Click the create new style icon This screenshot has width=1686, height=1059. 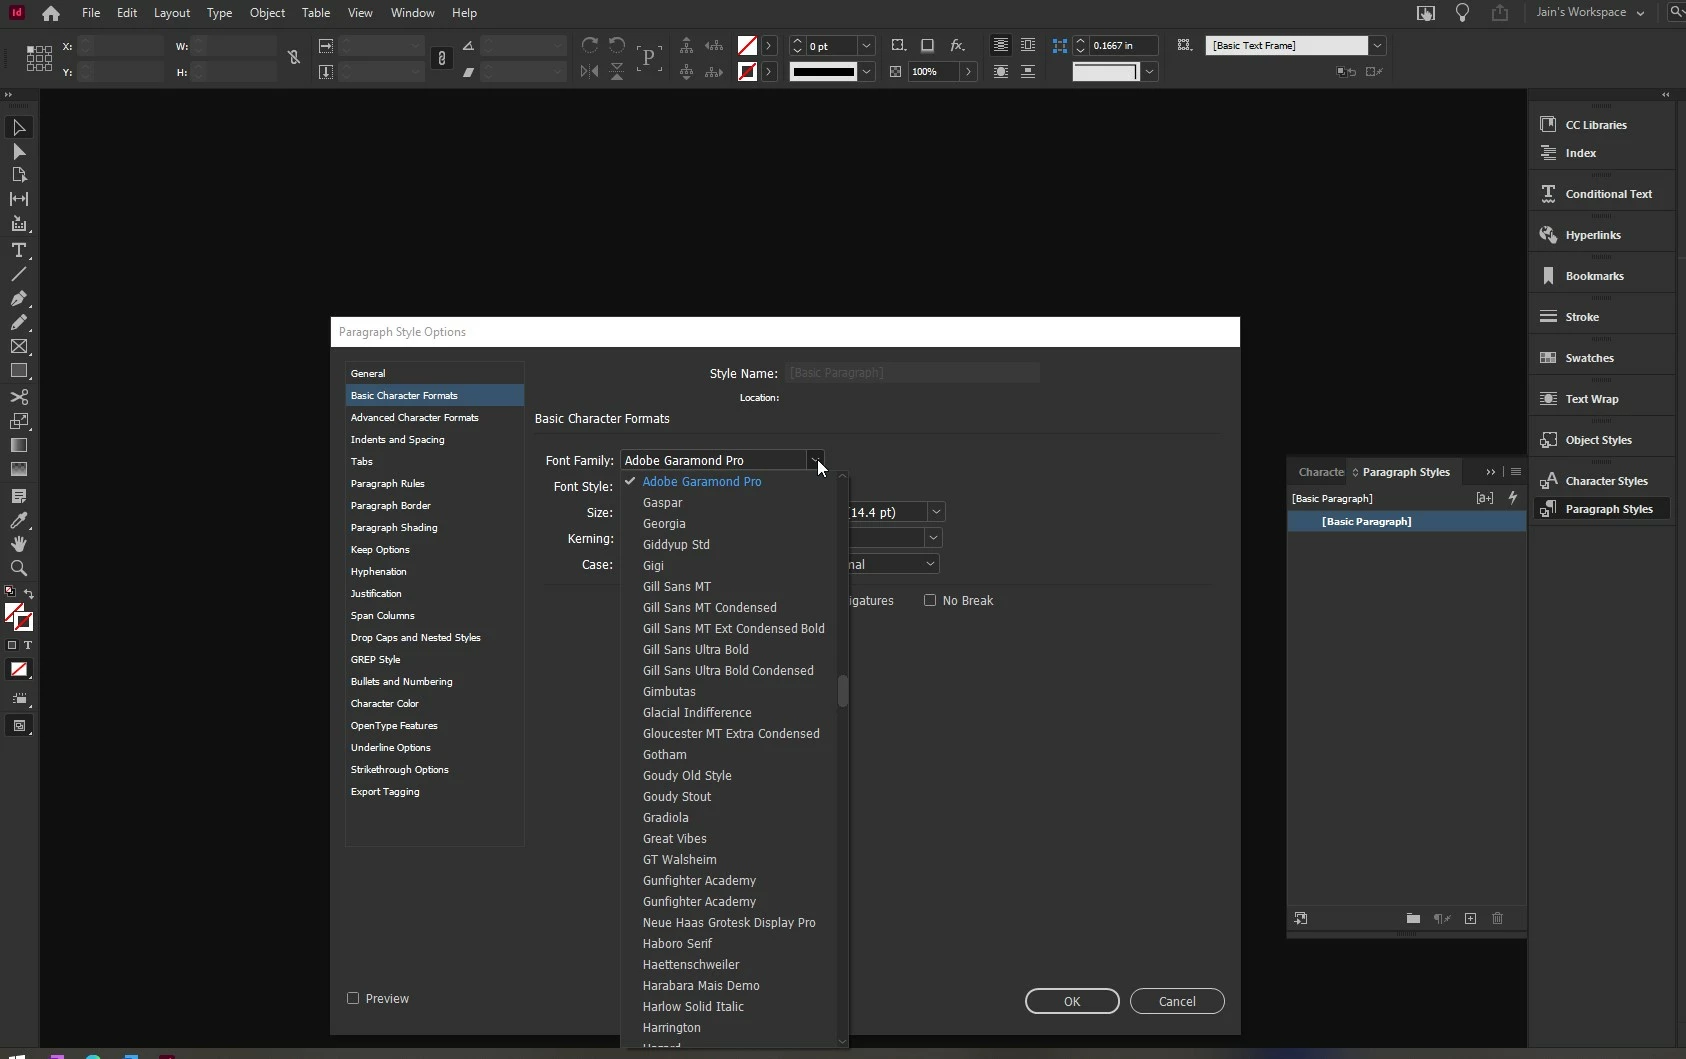[1470, 918]
